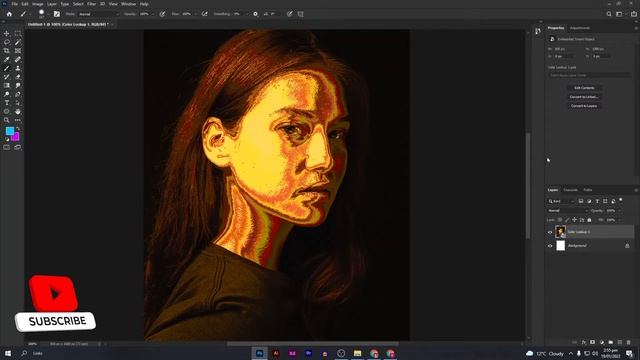
Task: Toggle Lock transparent pixels
Action: click(560, 220)
